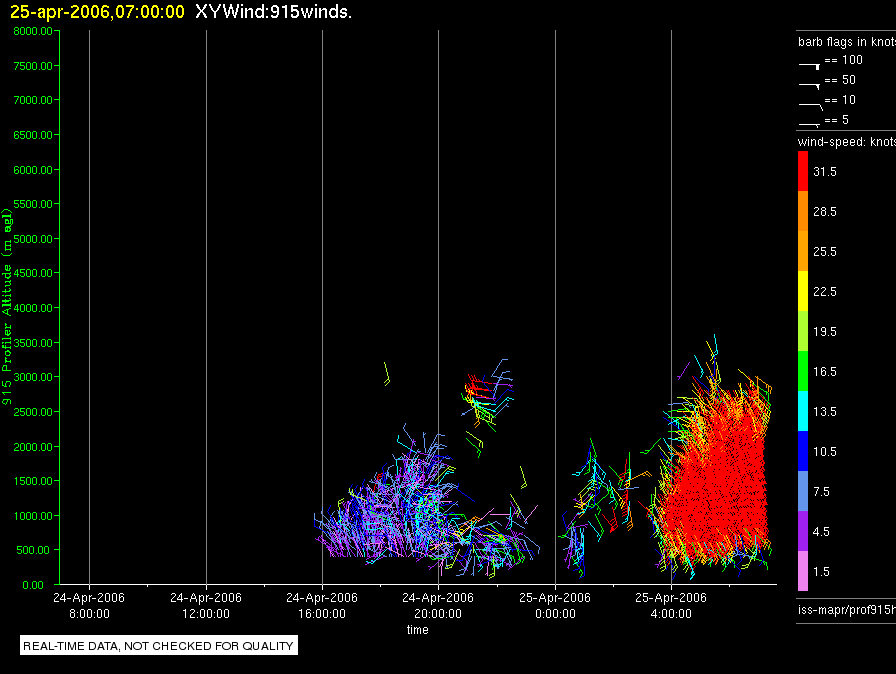896x674 pixels.
Task: Click the 3500.00 altitude tick label
Action: 33,343
